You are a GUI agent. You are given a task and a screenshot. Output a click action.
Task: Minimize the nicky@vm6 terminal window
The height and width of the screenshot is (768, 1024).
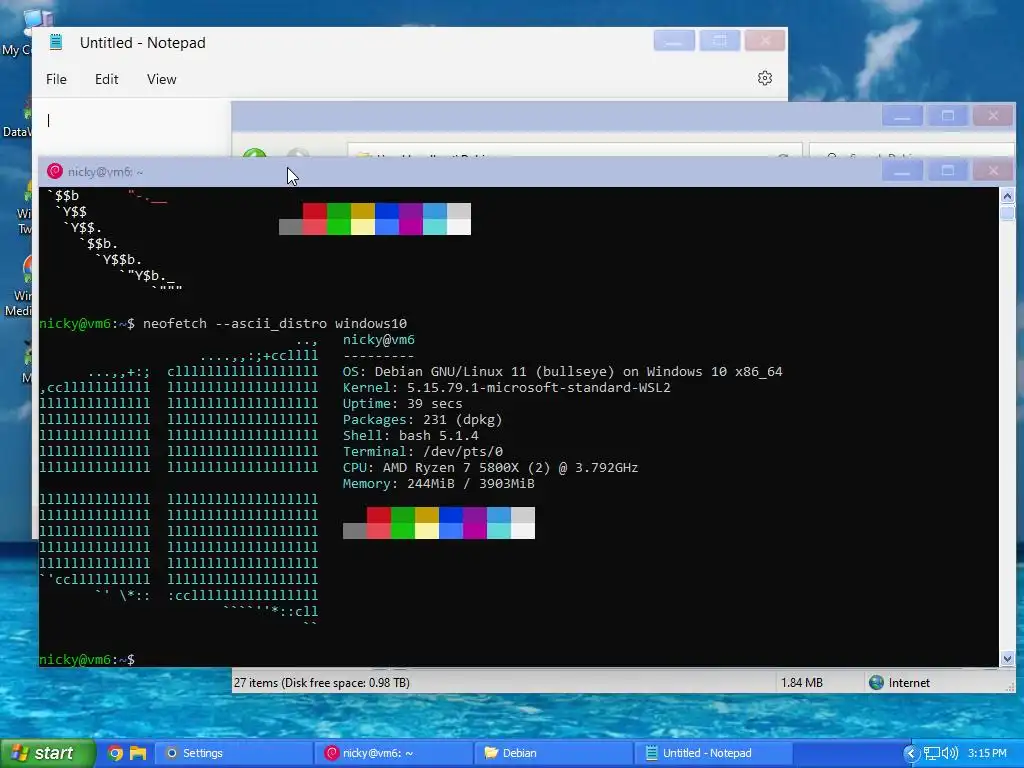click(x=902, y=170)
